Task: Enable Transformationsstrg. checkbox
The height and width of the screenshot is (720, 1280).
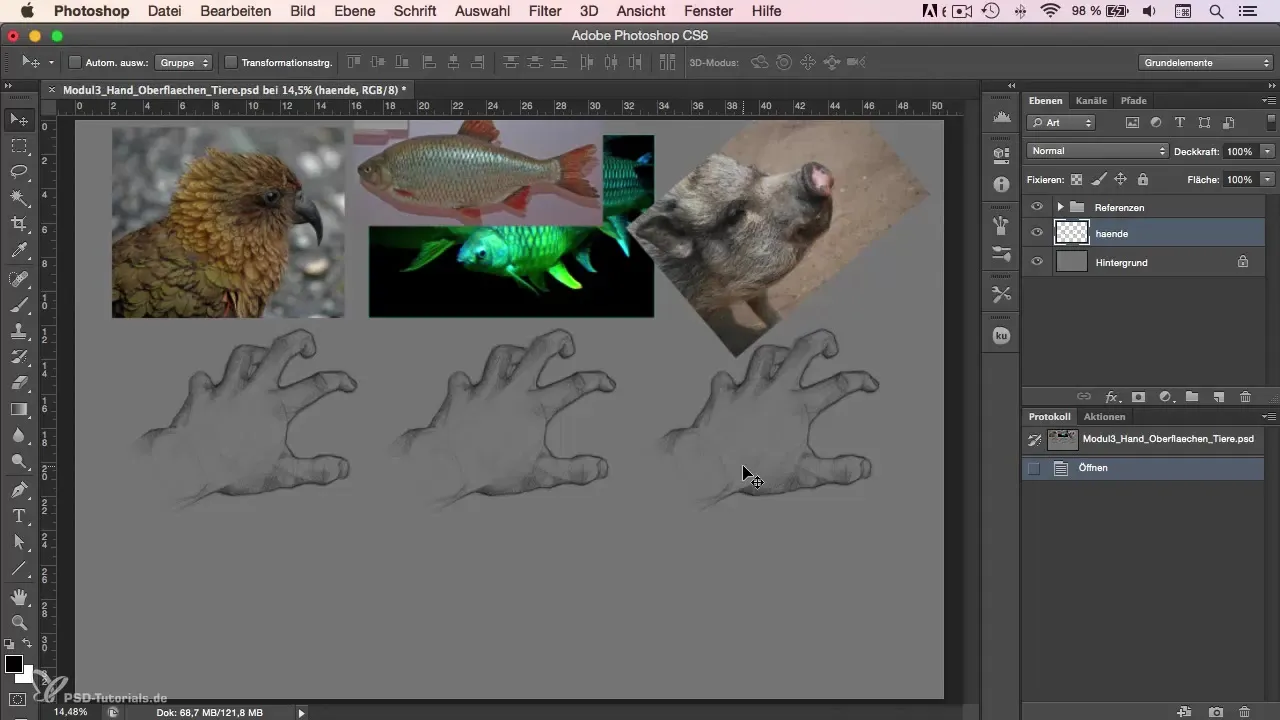Action: [x=231, y=62]
